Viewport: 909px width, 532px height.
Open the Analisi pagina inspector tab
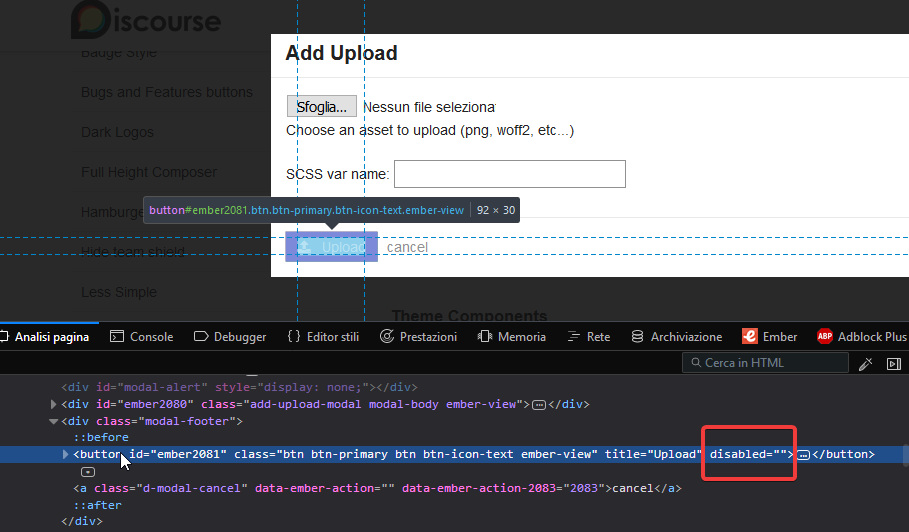click(46, 337)
